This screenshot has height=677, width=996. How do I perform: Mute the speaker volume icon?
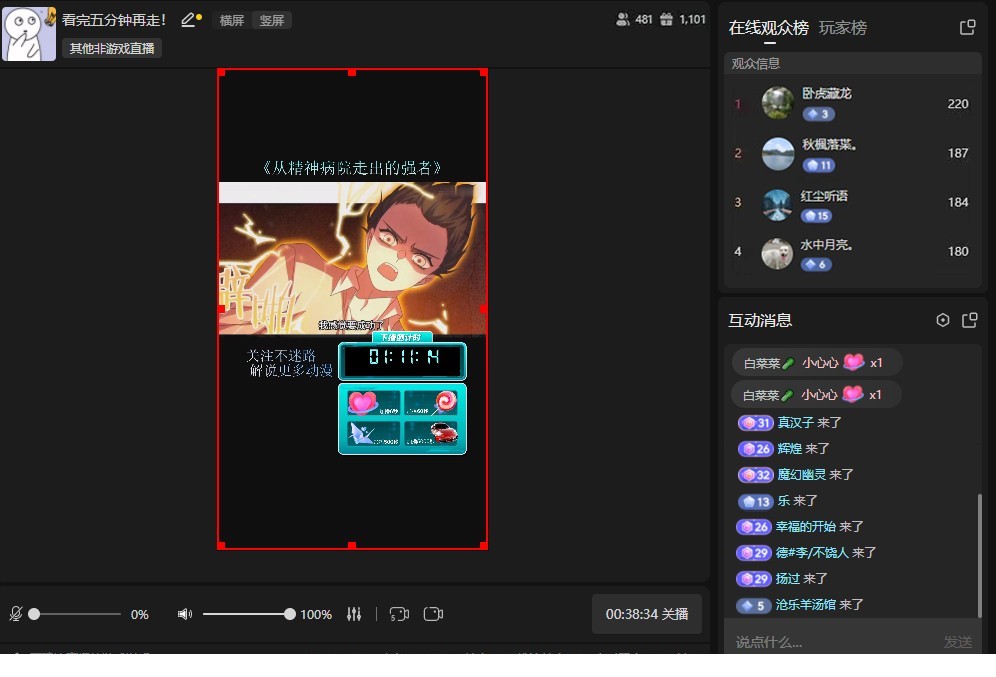[185, 614]
